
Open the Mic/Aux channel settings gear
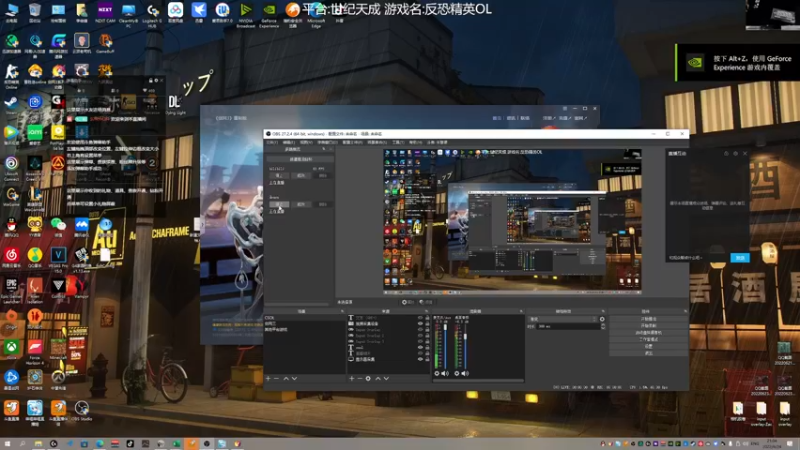437,373
